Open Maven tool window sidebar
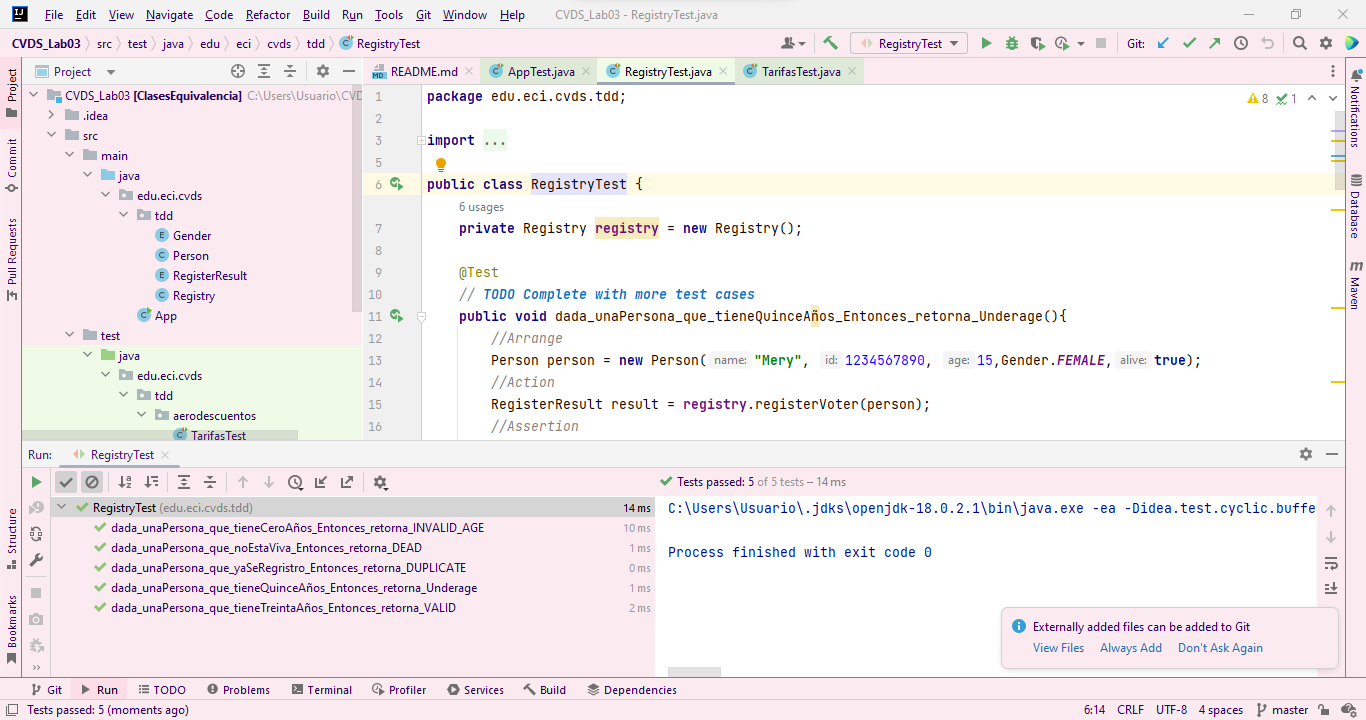 1356,285
